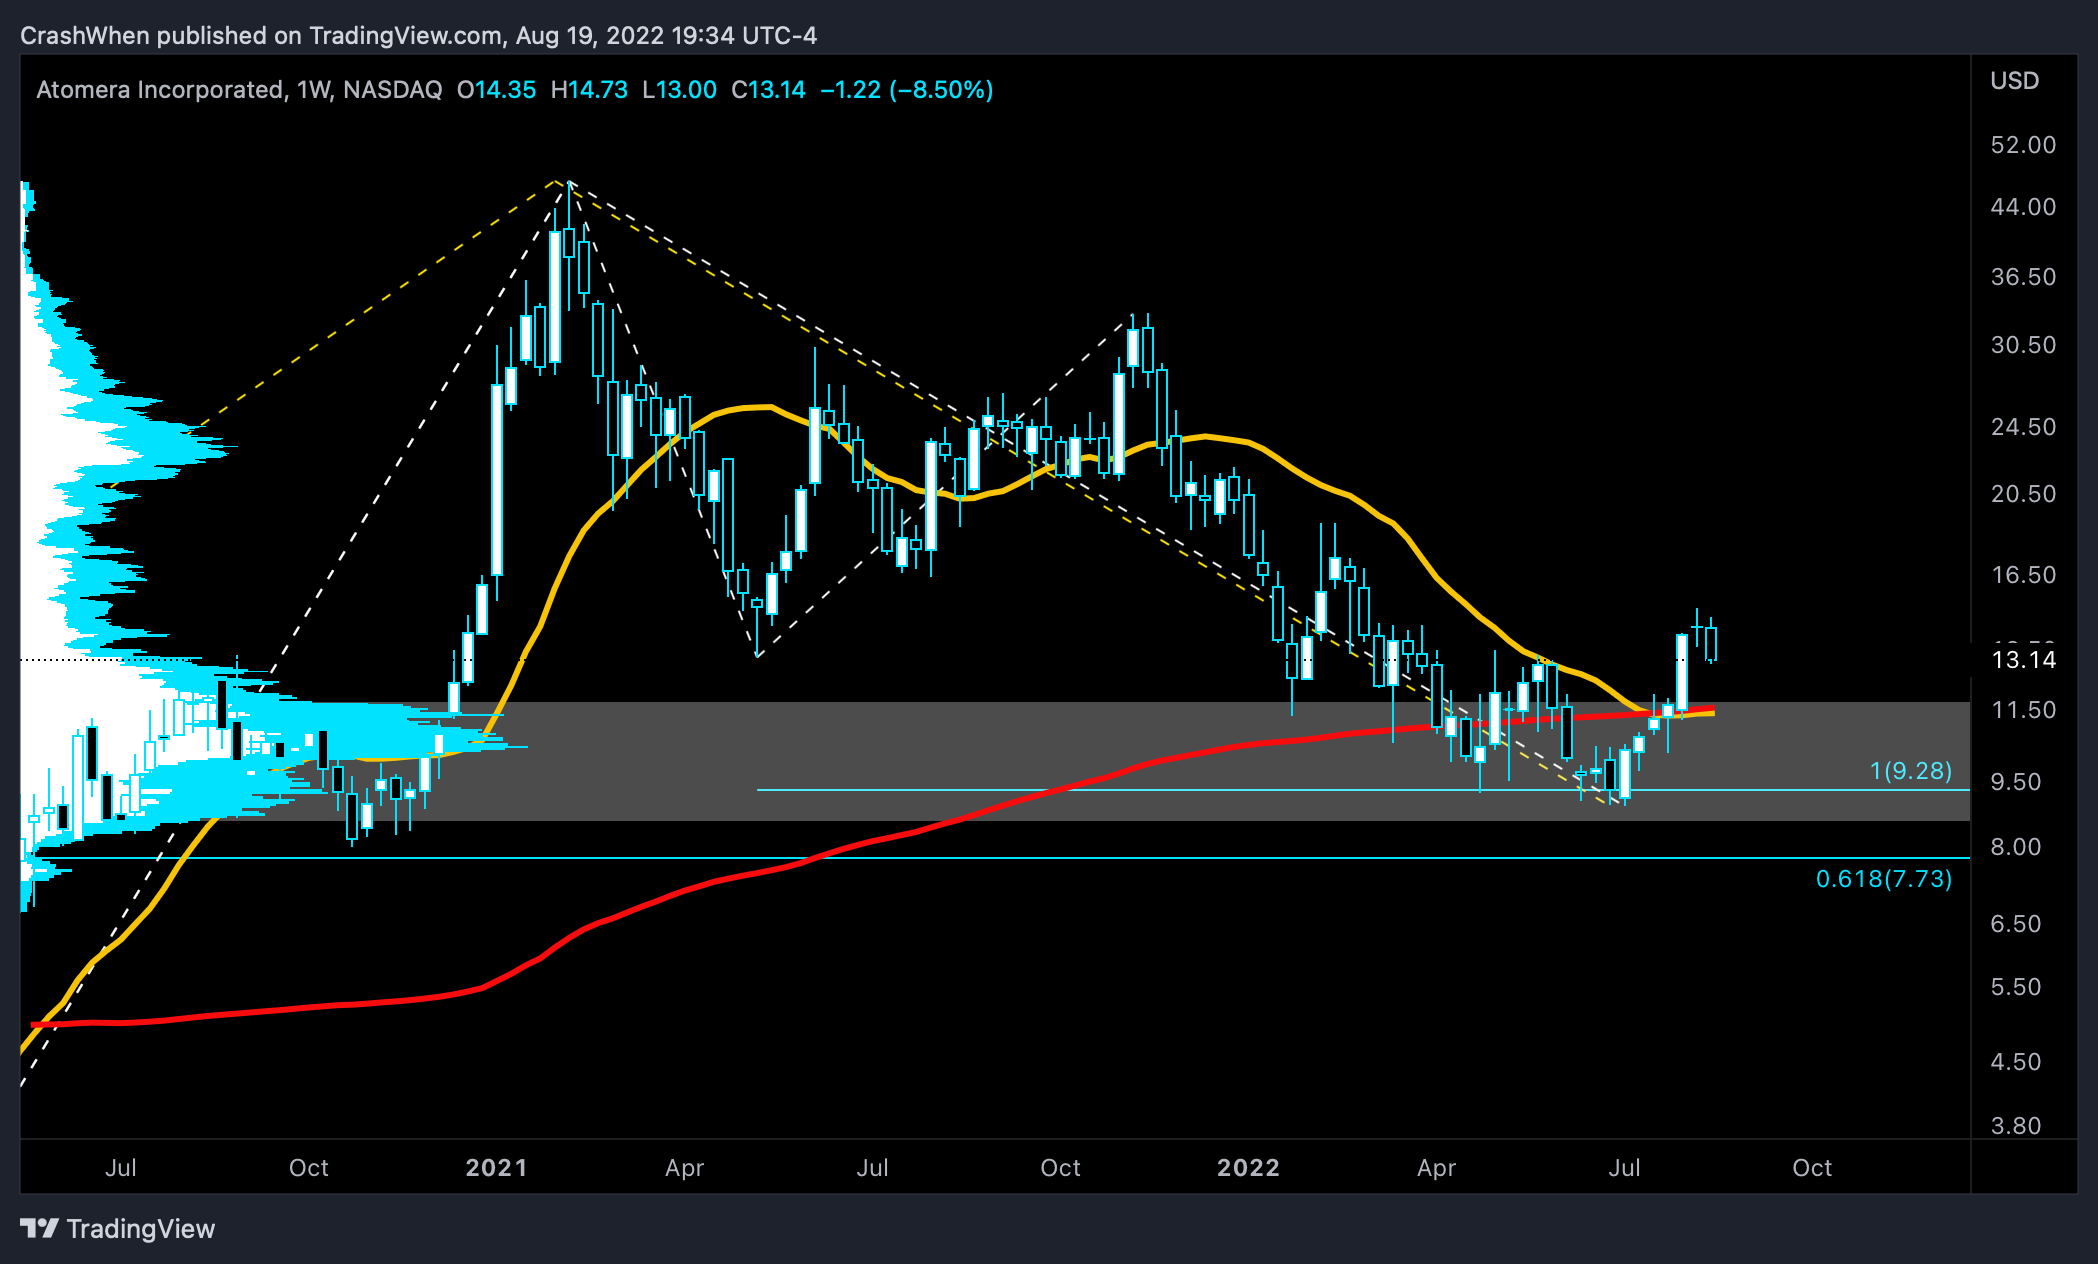Click the 3.80 price axis label
The image size is (2098, 1264).
[2015, 1126]
